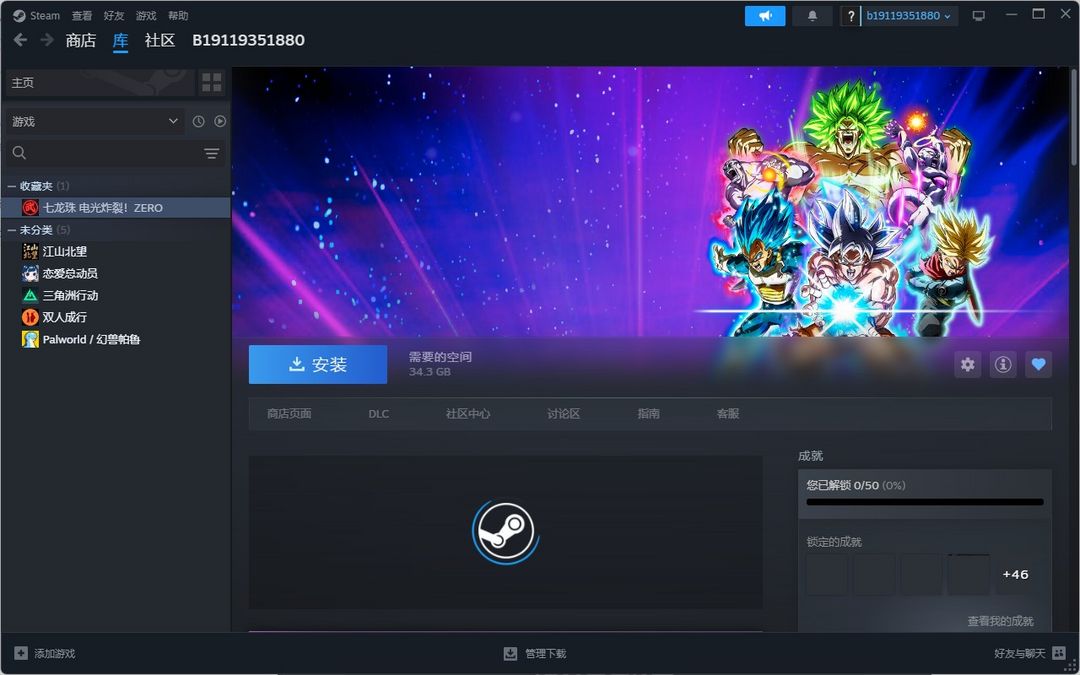Open 查看我的成就 link
The image size is (1080, 675).
click(x=1000, y=621)
